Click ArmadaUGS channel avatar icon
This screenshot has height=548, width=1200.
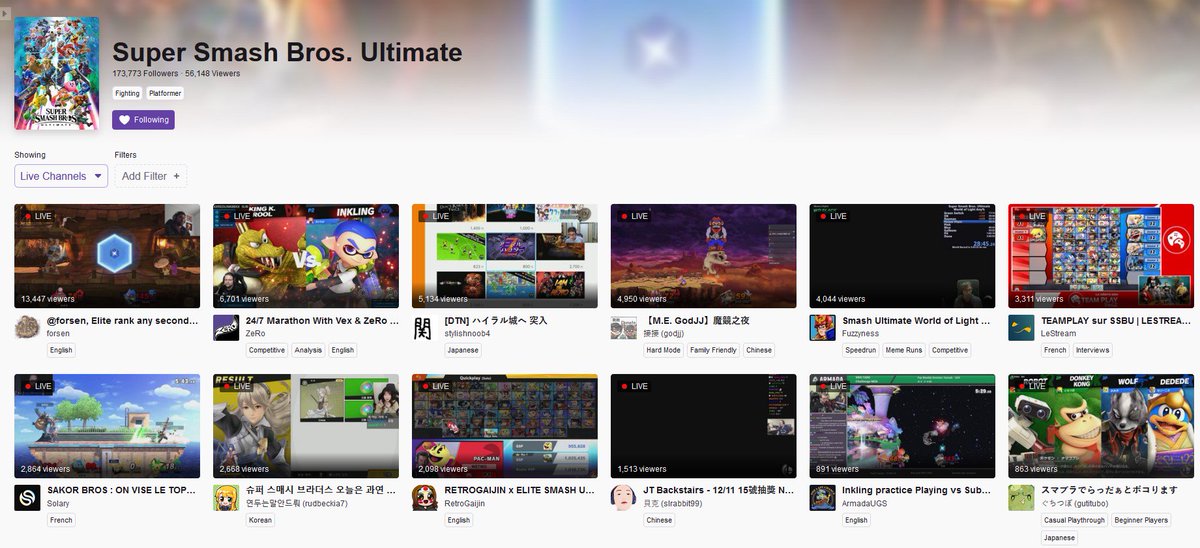pos(822,498)
